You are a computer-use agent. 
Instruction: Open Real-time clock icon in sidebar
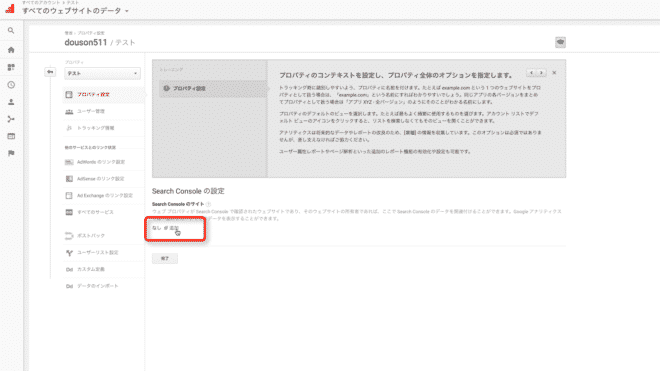11,85
